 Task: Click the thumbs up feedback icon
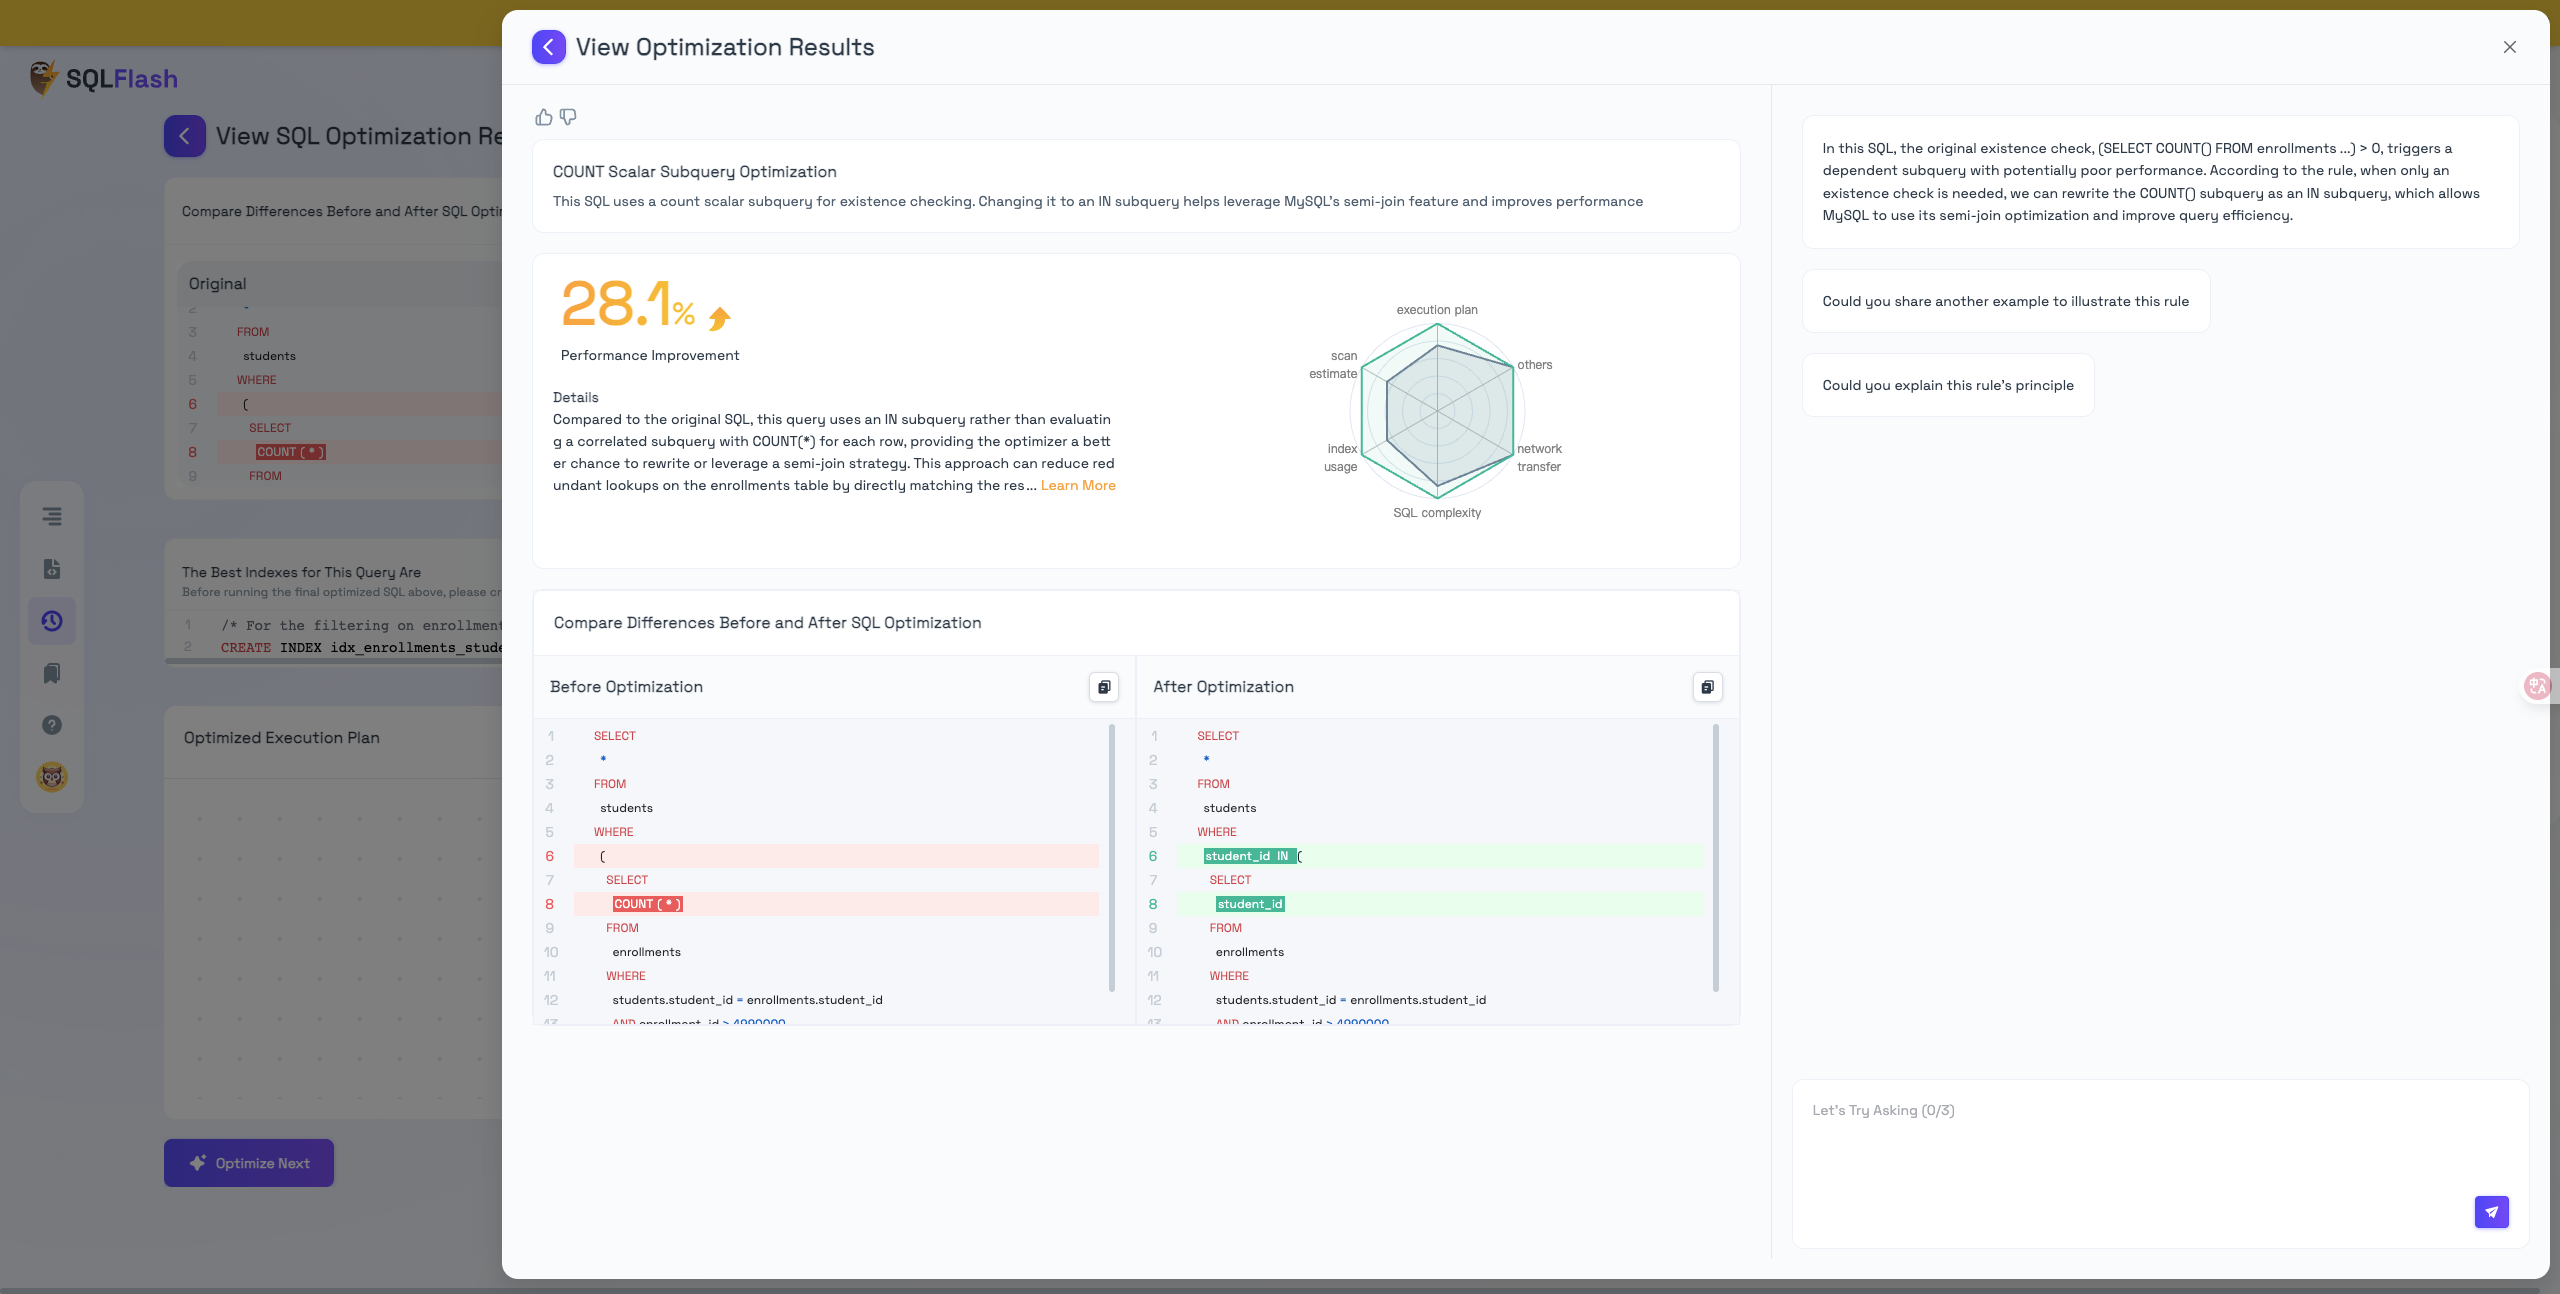coord(543,117)
